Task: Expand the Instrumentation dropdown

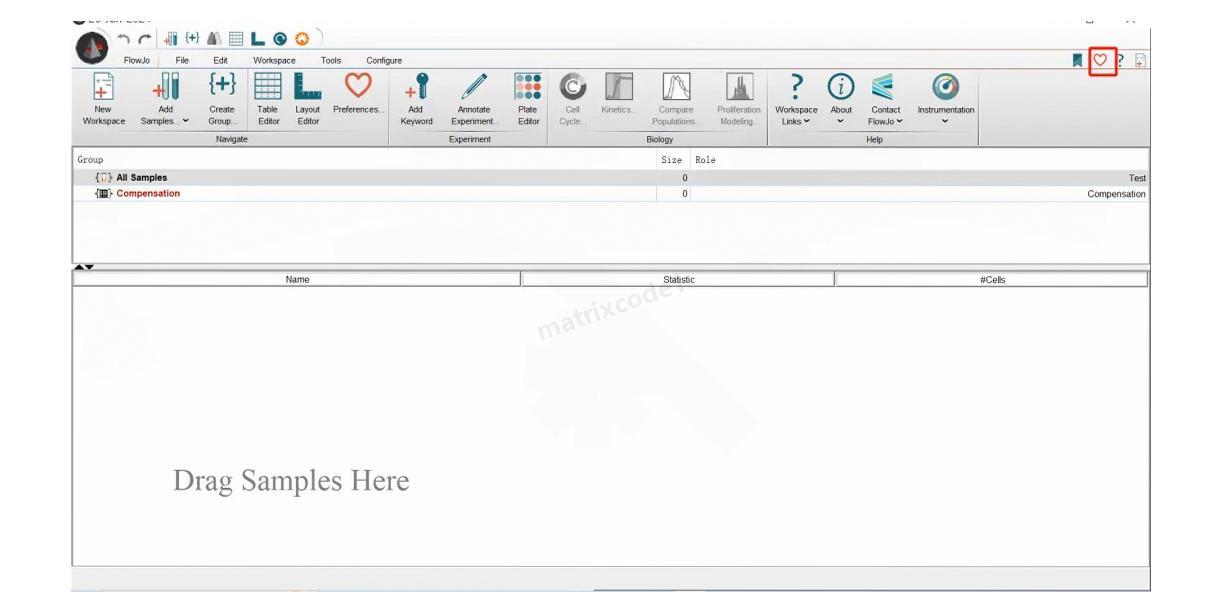Action: [x=945, y=121]
